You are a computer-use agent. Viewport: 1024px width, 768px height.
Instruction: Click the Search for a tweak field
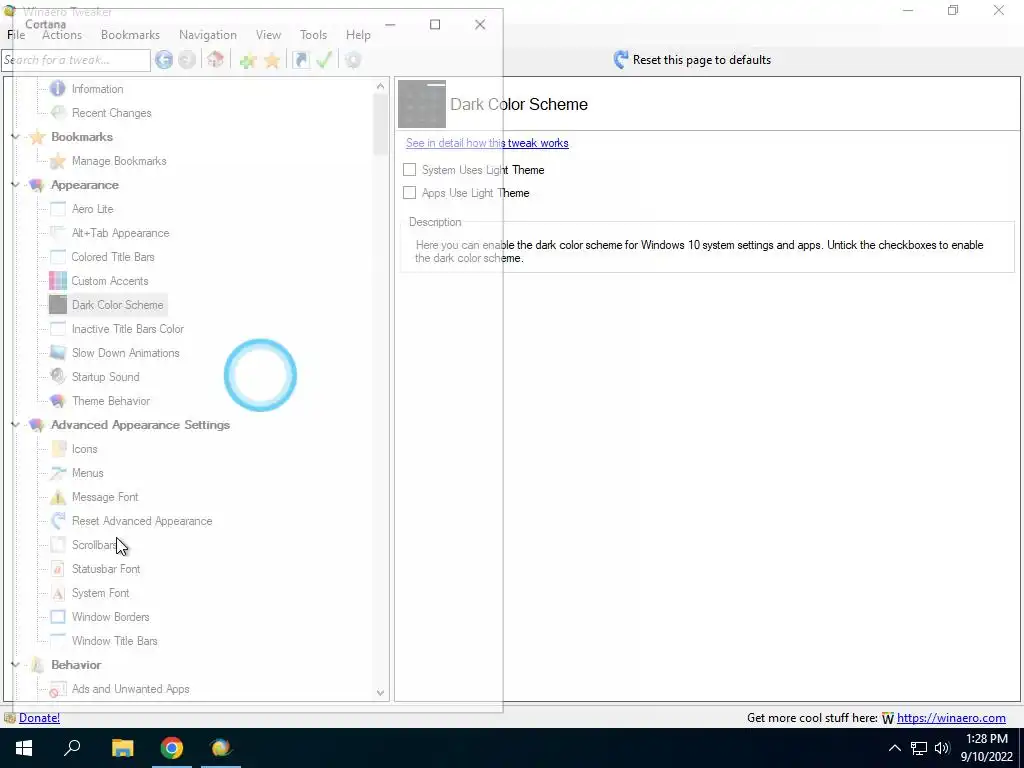76,60
